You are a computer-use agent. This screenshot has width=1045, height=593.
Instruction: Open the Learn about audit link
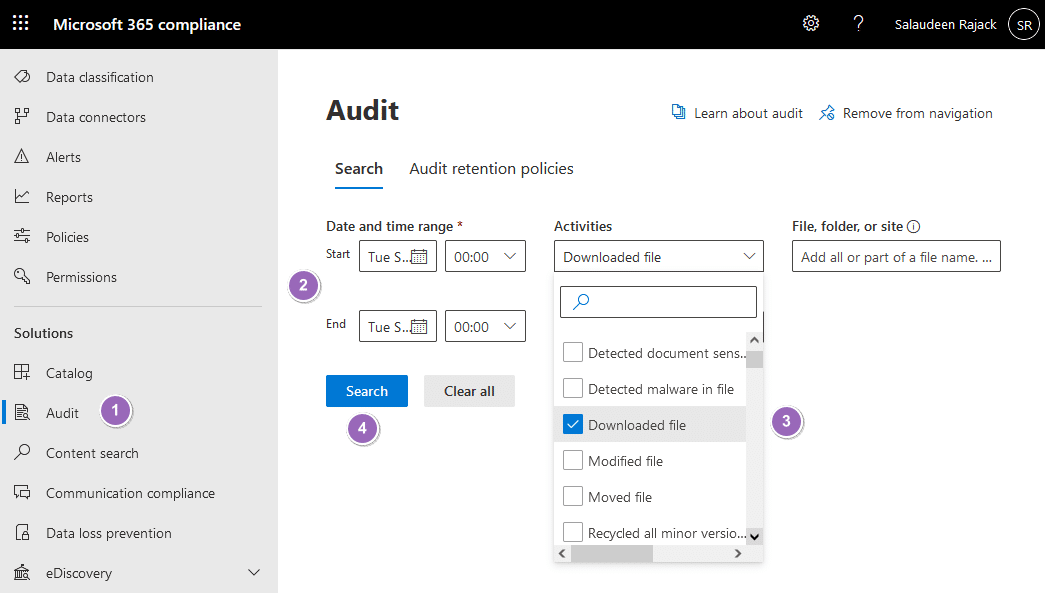click(748, 112)
